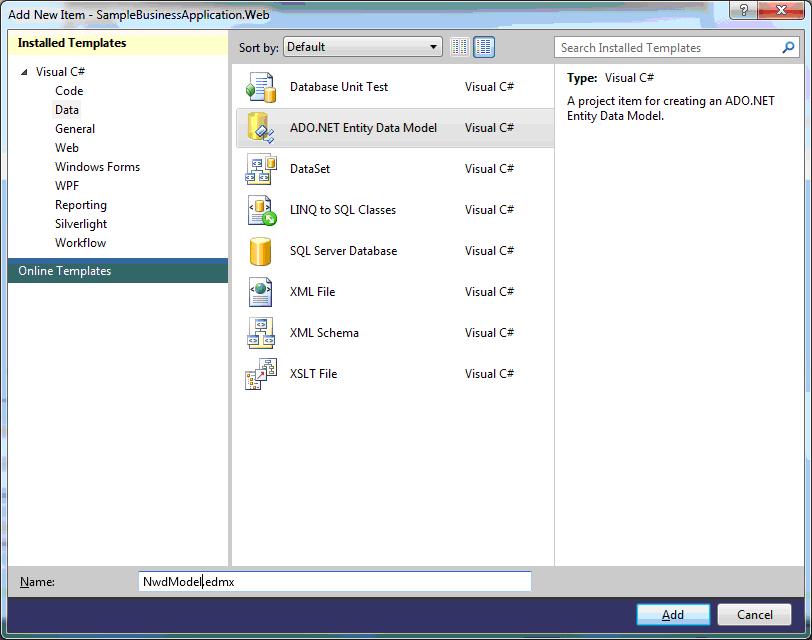Select the Windows Forms category
The height and width of the screenshot is (640, 812).
point(97,167)
